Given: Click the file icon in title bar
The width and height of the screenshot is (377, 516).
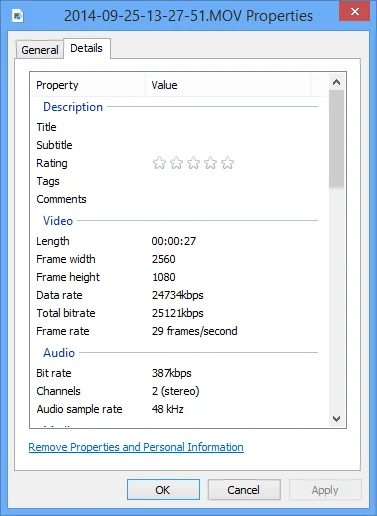Looking at the screenshot, I should click(x=18, y=15).
